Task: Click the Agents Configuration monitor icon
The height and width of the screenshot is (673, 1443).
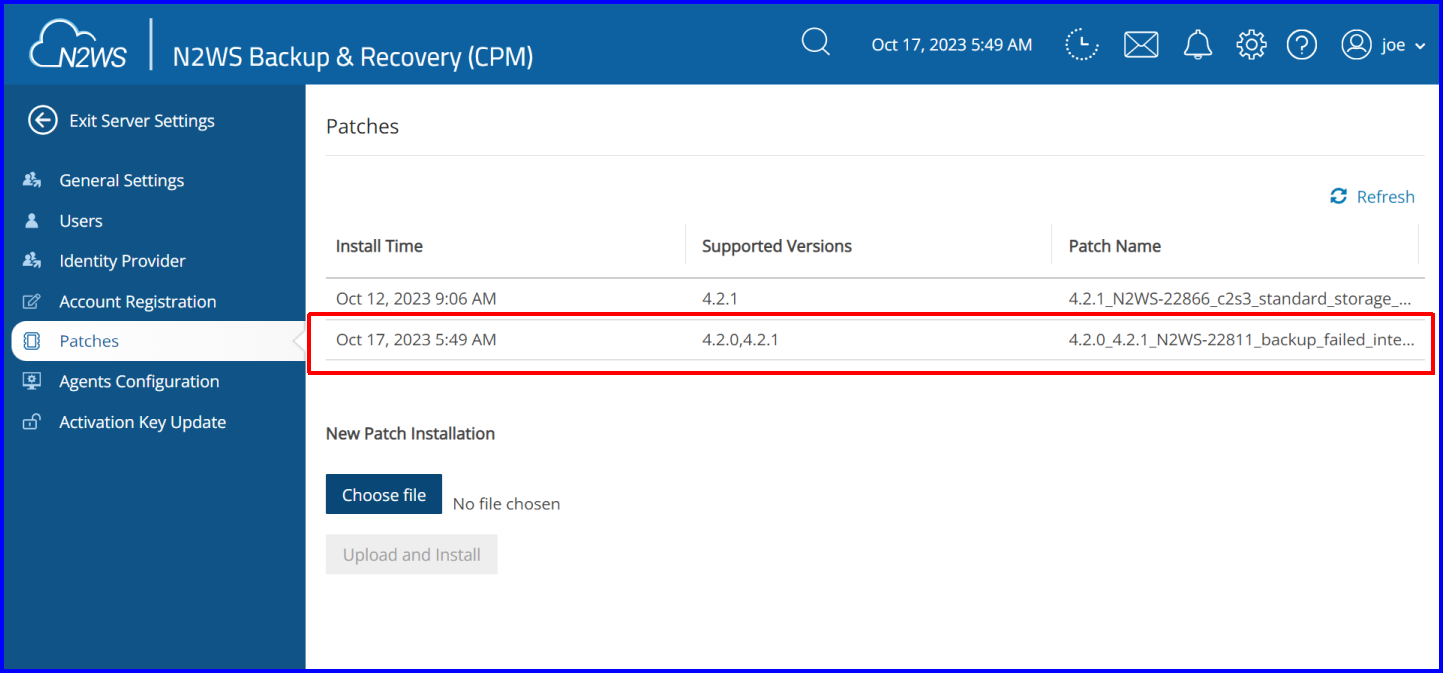Action: click(32, 381)
